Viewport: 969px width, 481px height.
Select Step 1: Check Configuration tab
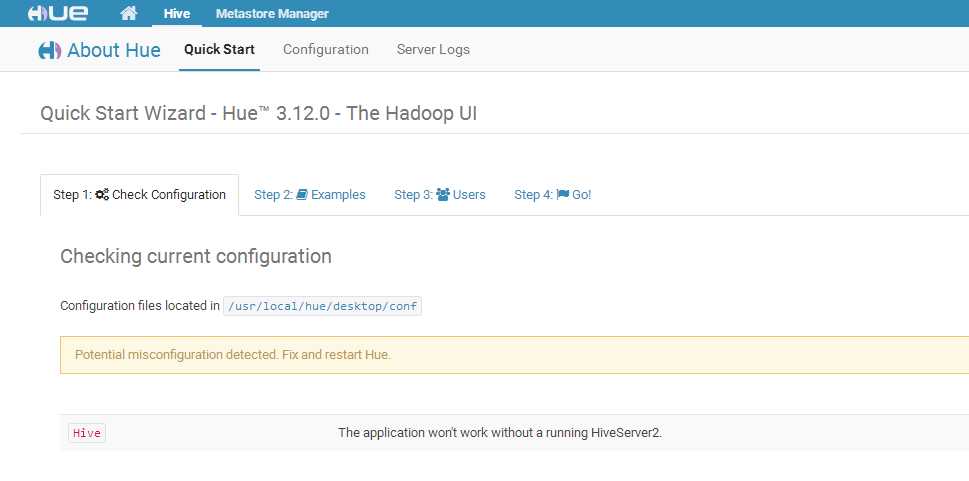139,195
